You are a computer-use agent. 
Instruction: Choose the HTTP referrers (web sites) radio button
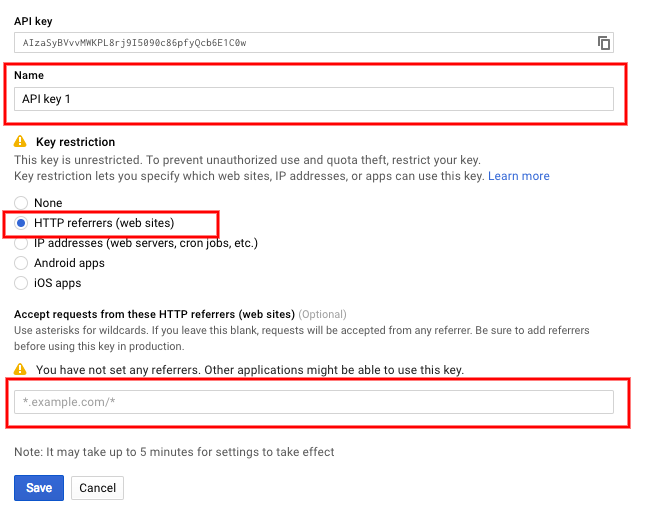21,223
